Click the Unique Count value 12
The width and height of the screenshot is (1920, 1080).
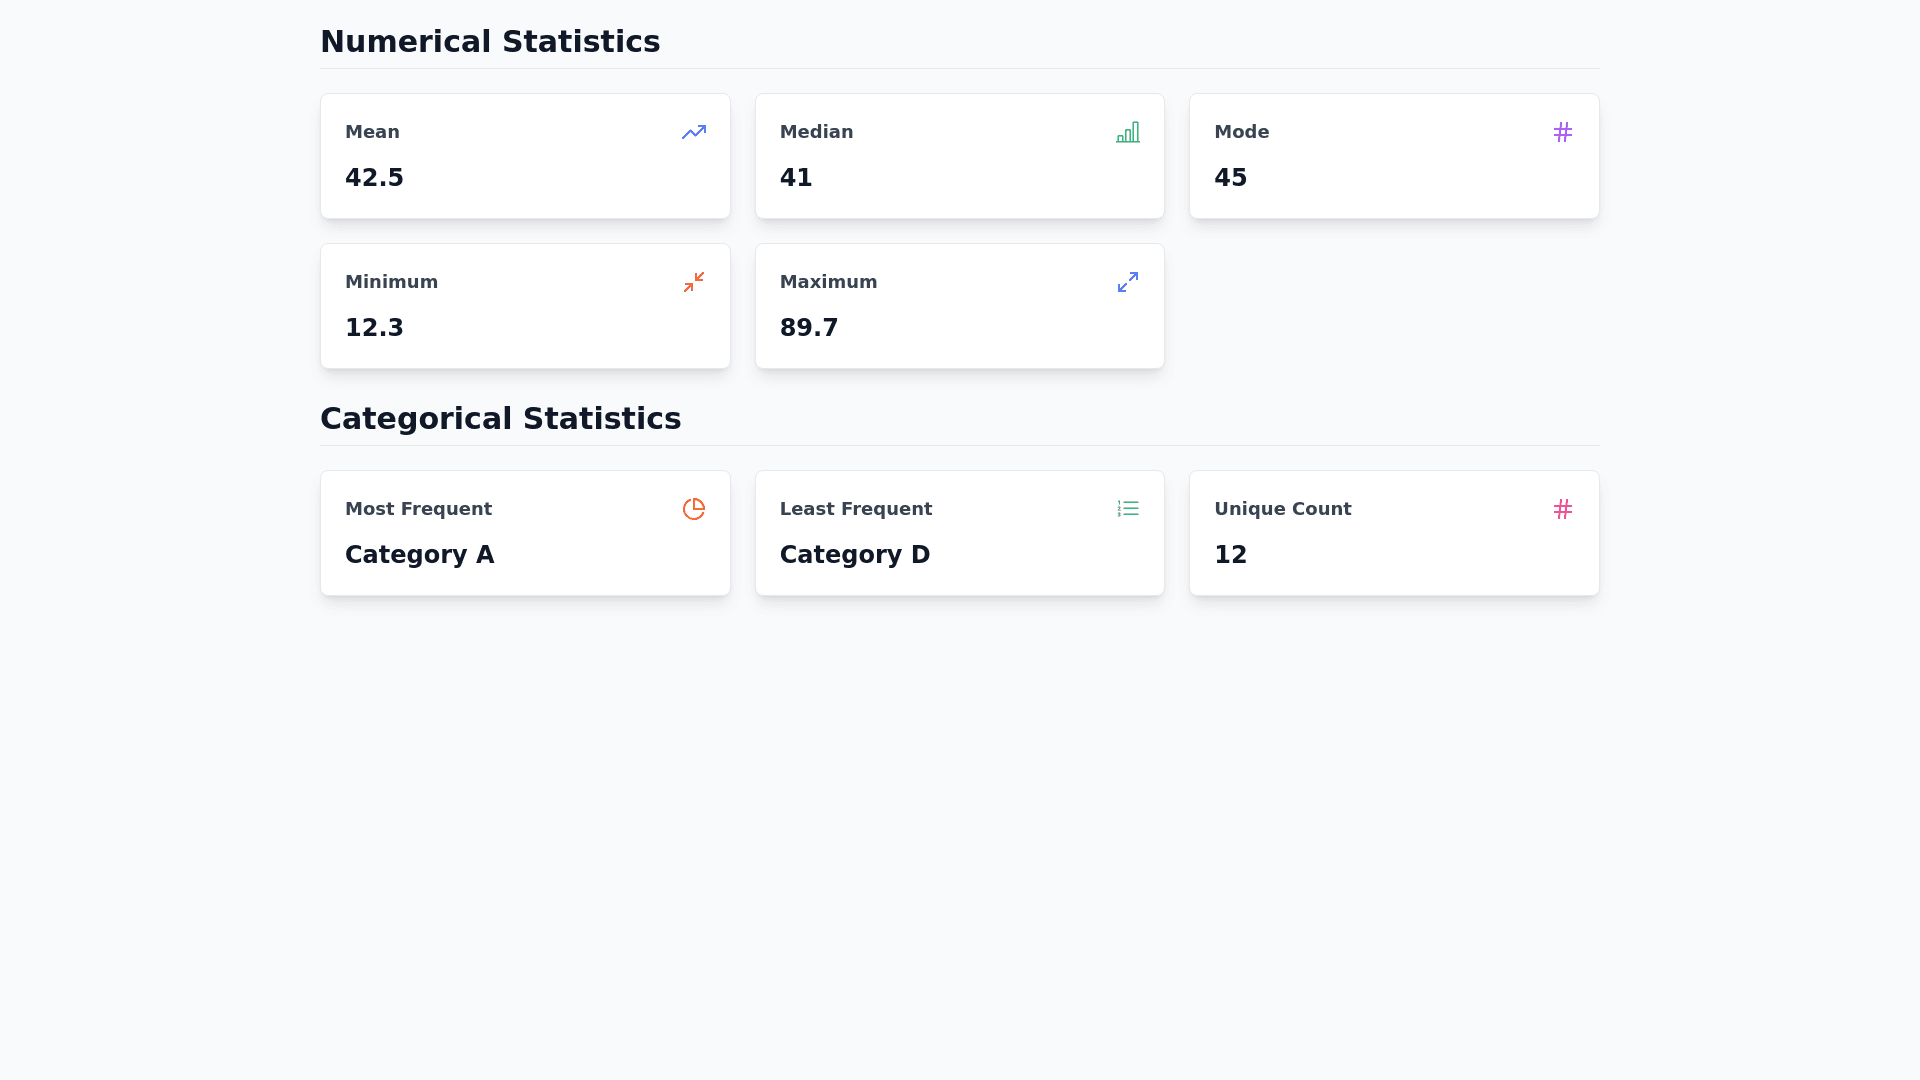(x=1230, y=555)
